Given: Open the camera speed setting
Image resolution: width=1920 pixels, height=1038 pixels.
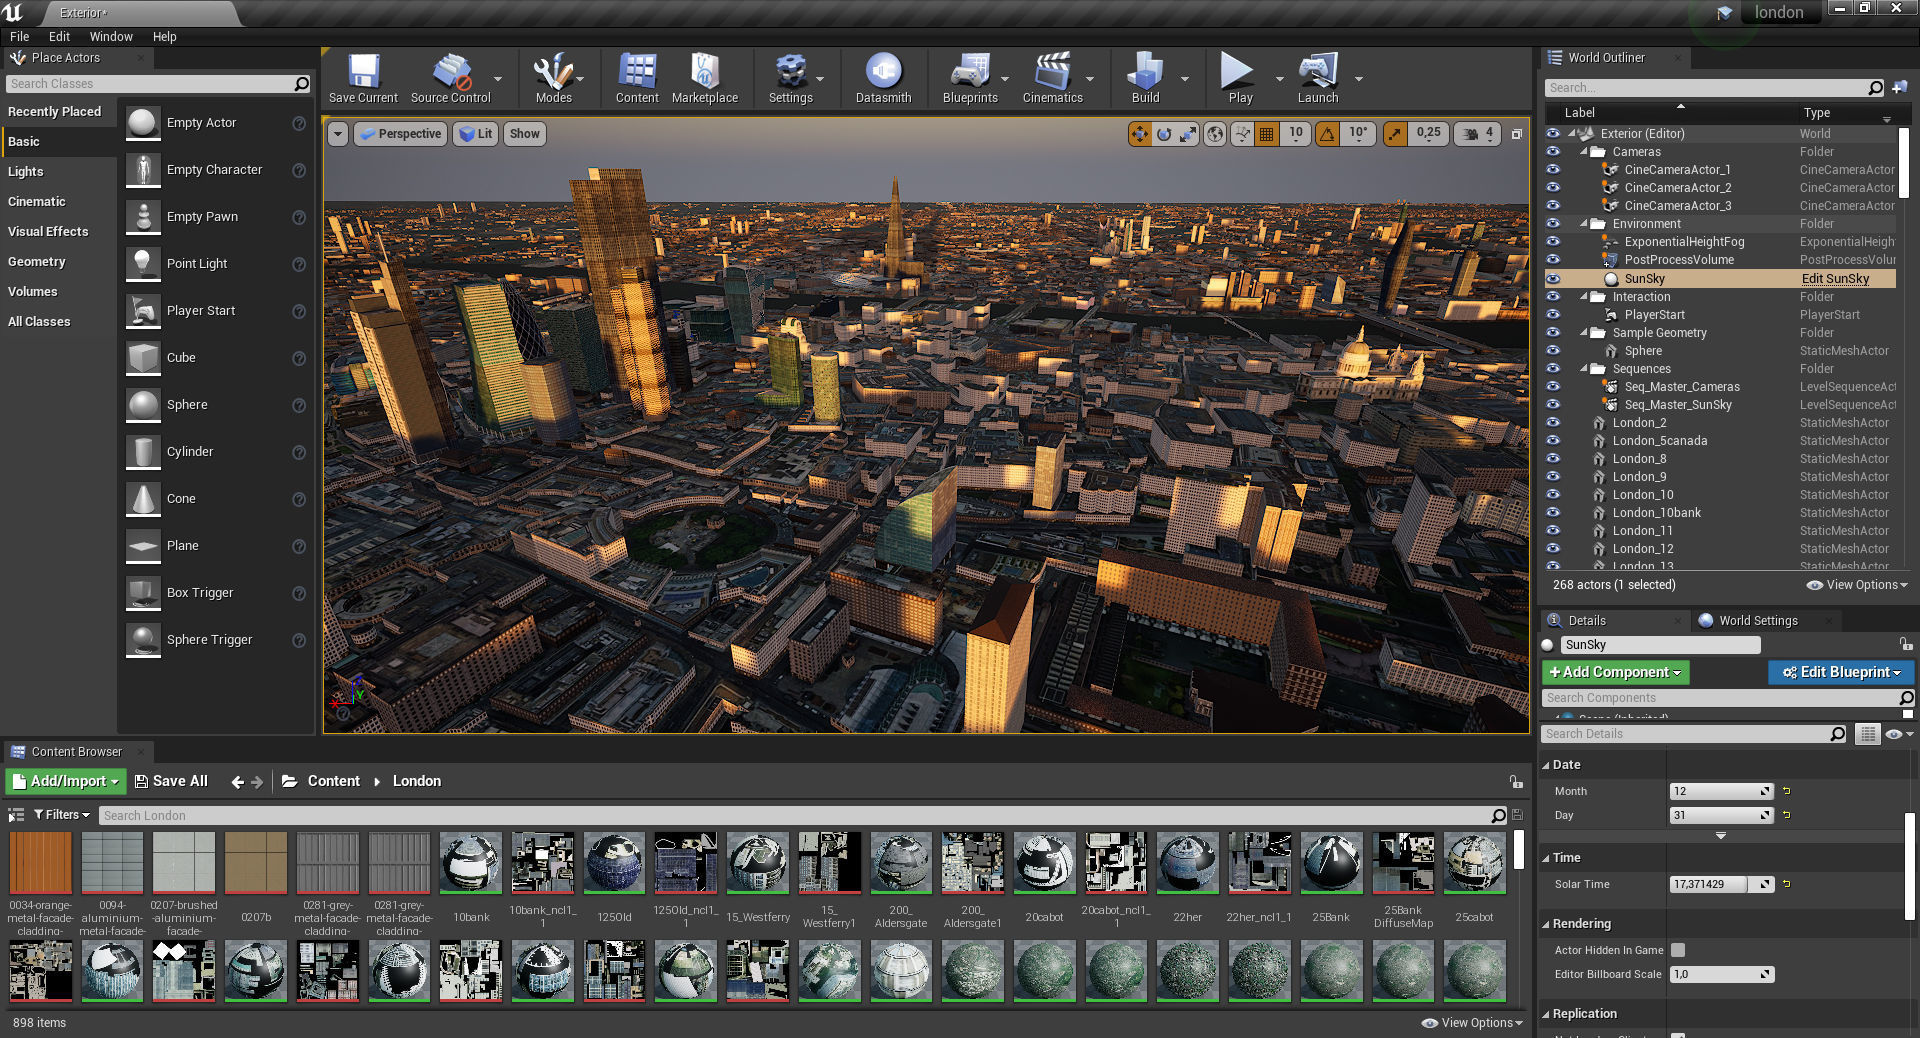Looking at the screenshot, I should (1477, 134).
